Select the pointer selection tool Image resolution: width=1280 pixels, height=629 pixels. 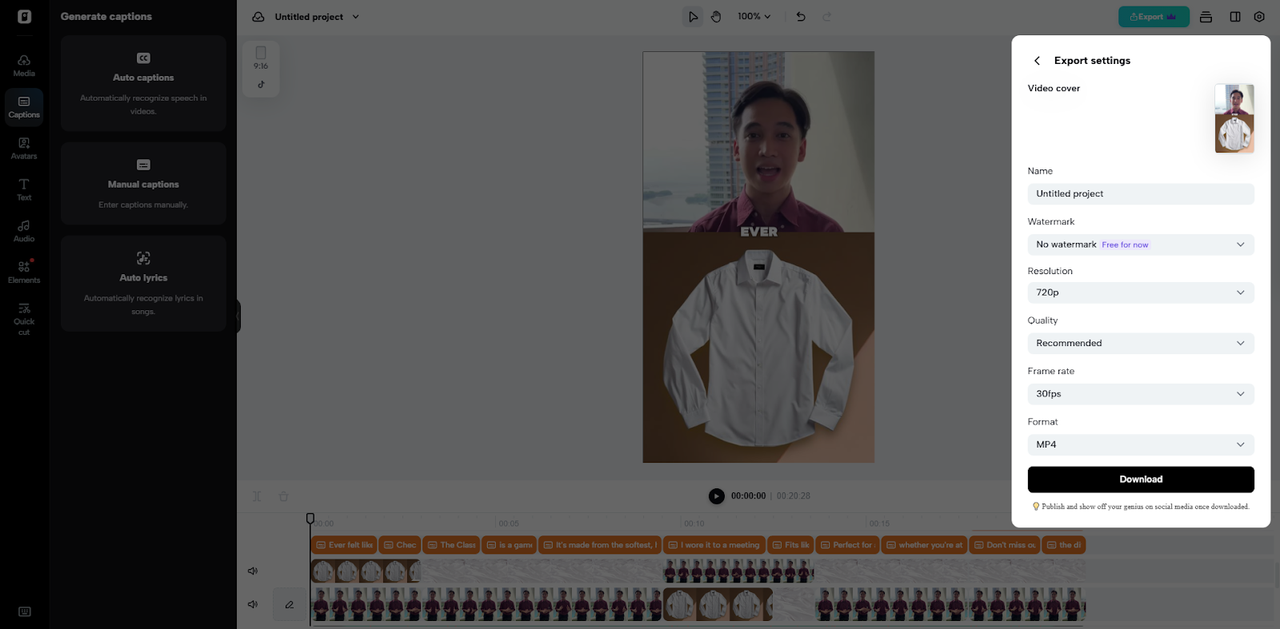click(693, 17)
